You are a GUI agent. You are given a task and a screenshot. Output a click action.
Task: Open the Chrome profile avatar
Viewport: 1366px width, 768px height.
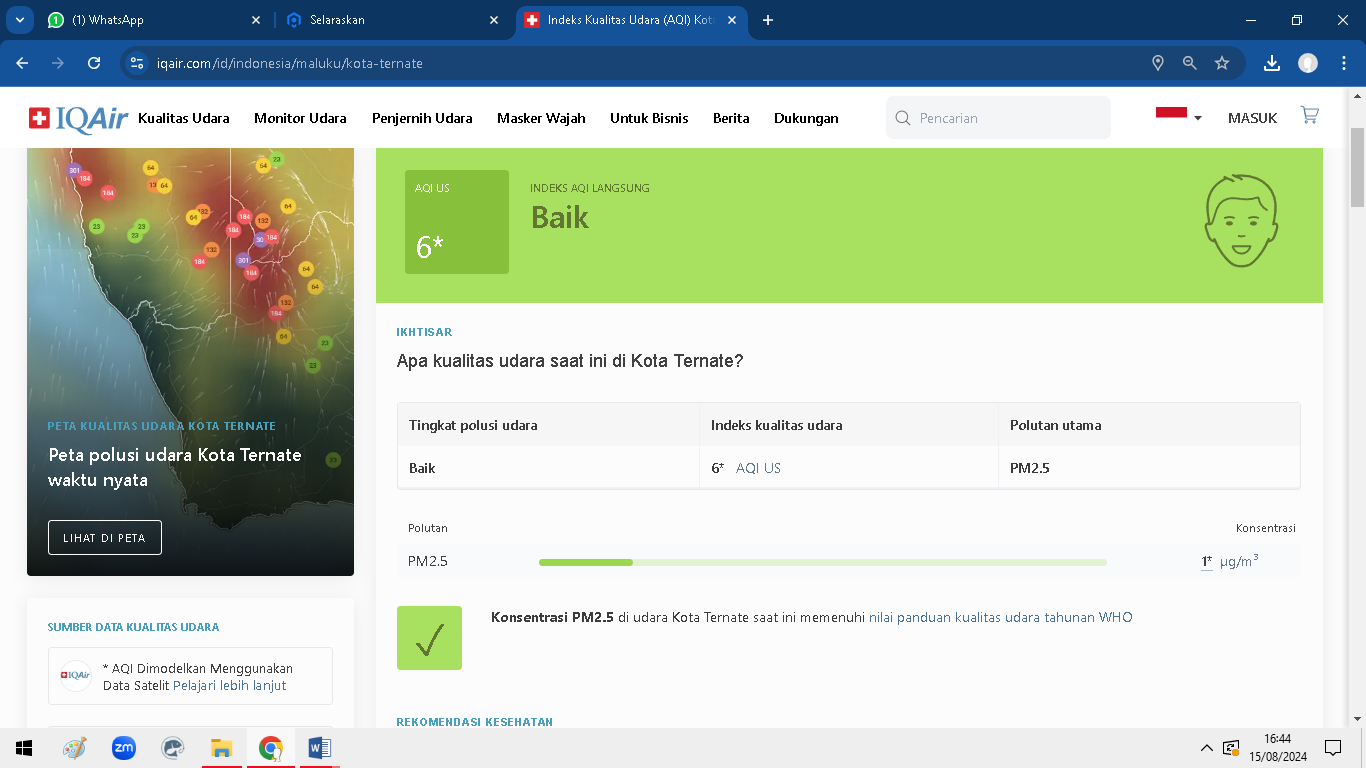(x=1308, y=63)
